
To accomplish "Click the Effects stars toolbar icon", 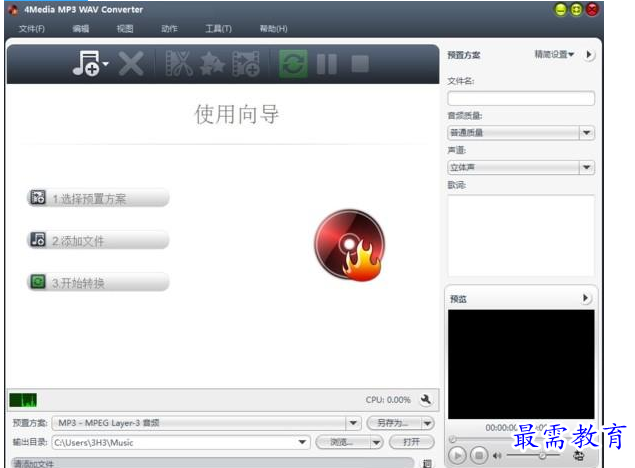I will [x=212, y=64].
